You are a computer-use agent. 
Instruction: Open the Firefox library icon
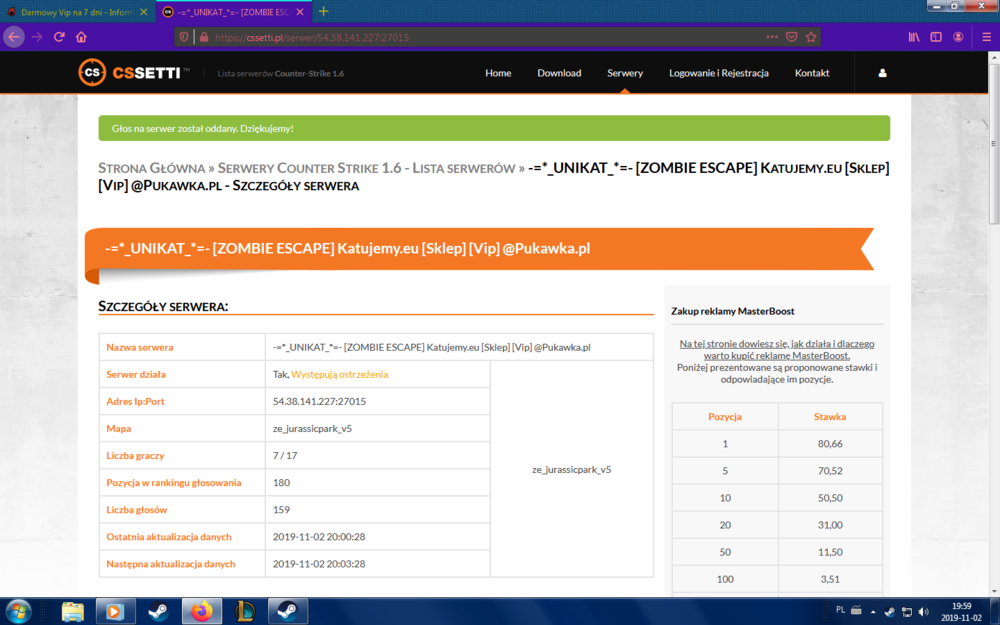(x=914, y=37)
